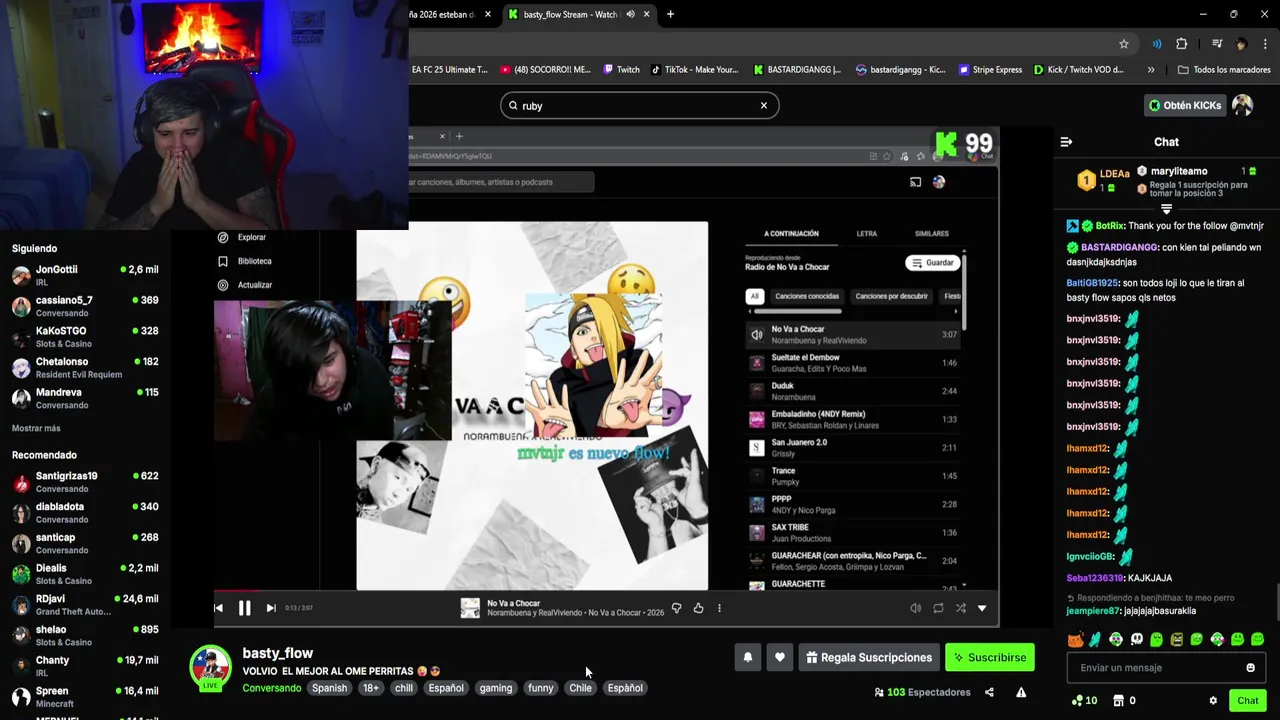This screenshot has width=1280, height=720.
Task: Clear the ruby search with X
Action: (764, 105)
